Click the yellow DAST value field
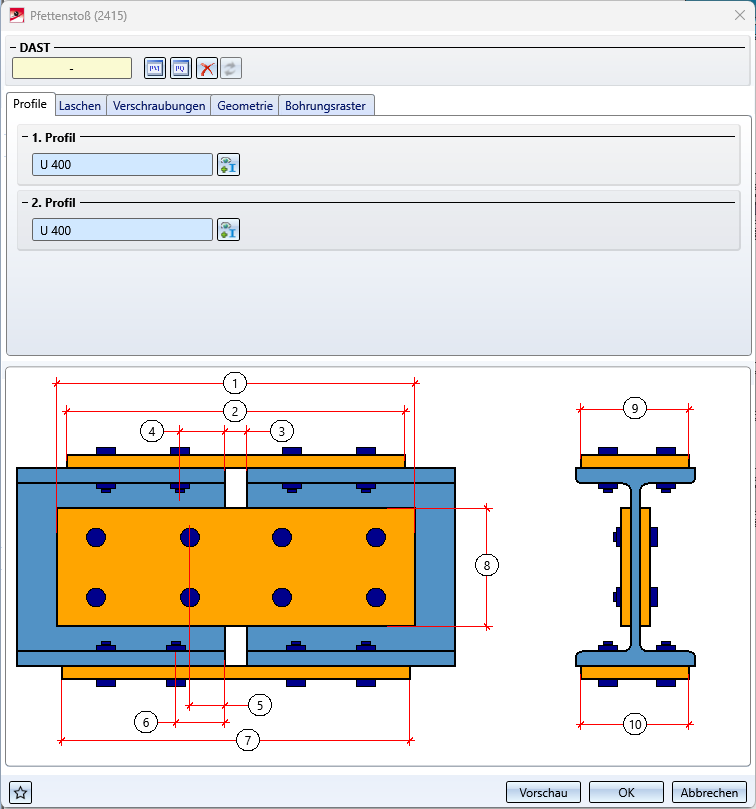Screen dimensions: 756x809 pos(72,68)
